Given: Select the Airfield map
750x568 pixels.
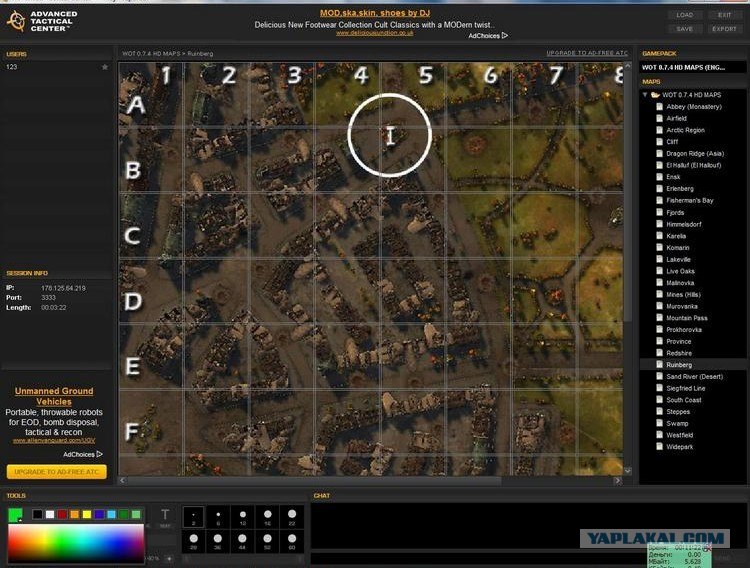Looking at the screenshot, I should pyautogui.click(x=676, y=118).
